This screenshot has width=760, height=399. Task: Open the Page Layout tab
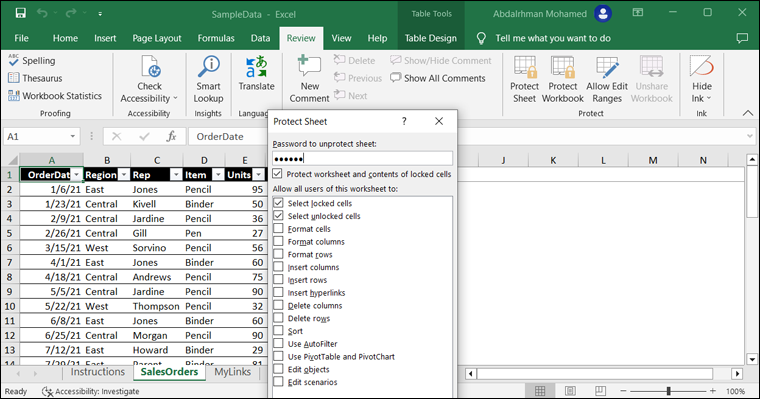(x=157, y=38)
